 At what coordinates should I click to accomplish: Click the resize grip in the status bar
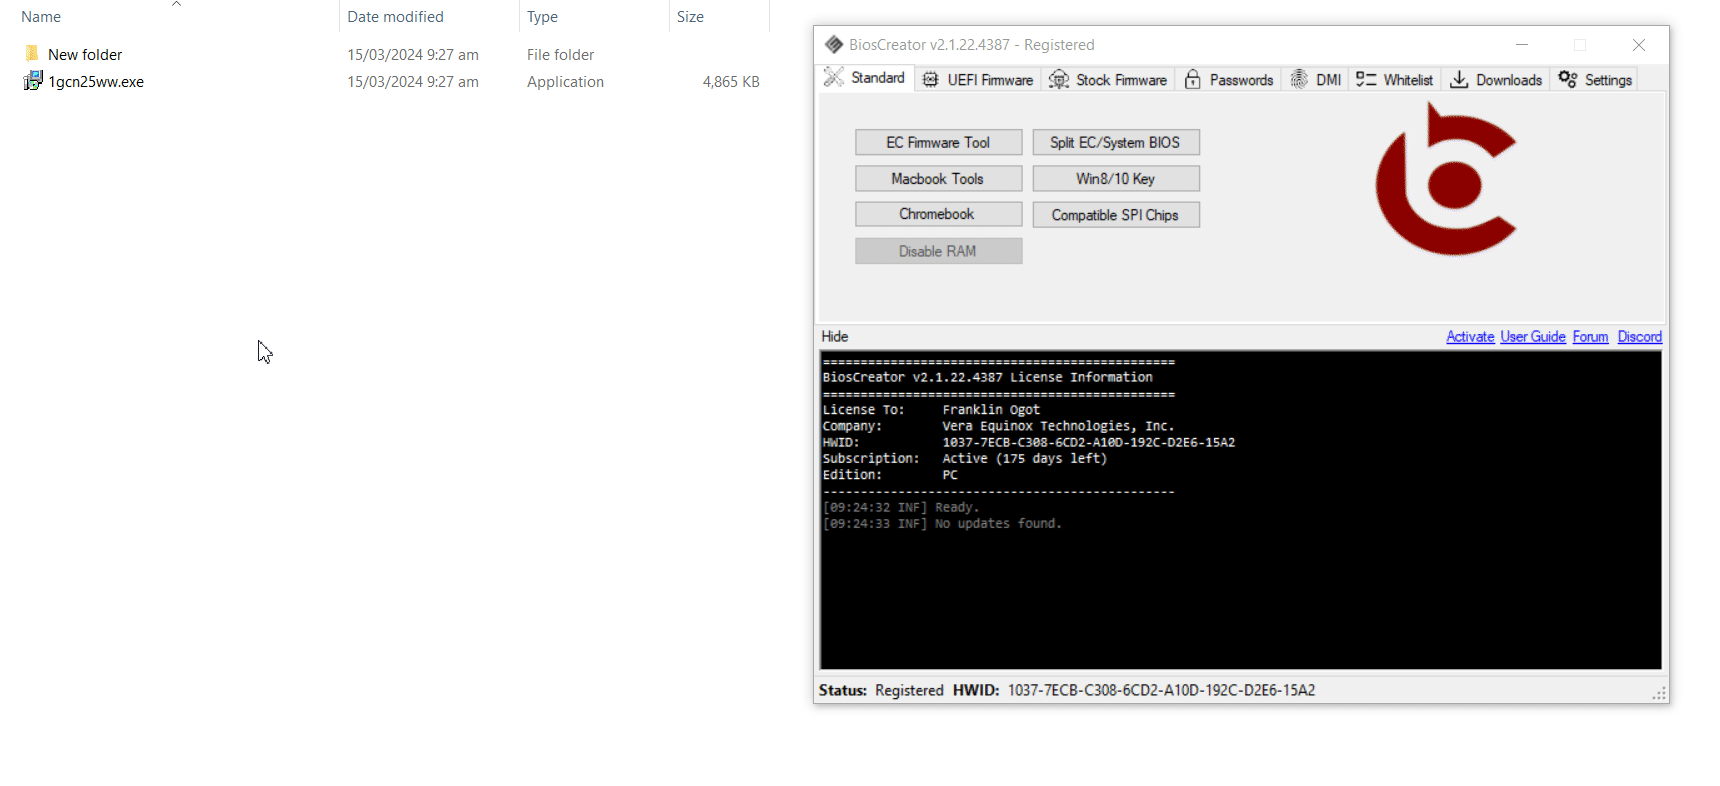pyautogui.click(x=1659, y=693)
